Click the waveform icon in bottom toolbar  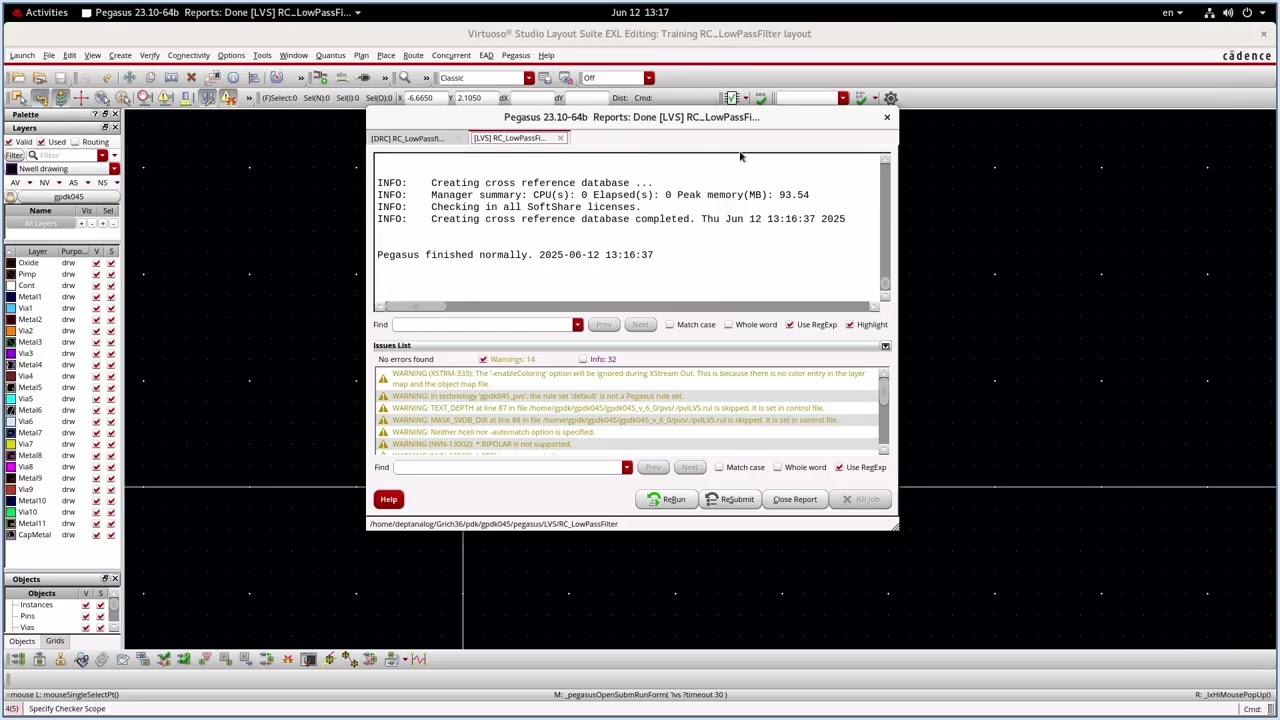418,659
